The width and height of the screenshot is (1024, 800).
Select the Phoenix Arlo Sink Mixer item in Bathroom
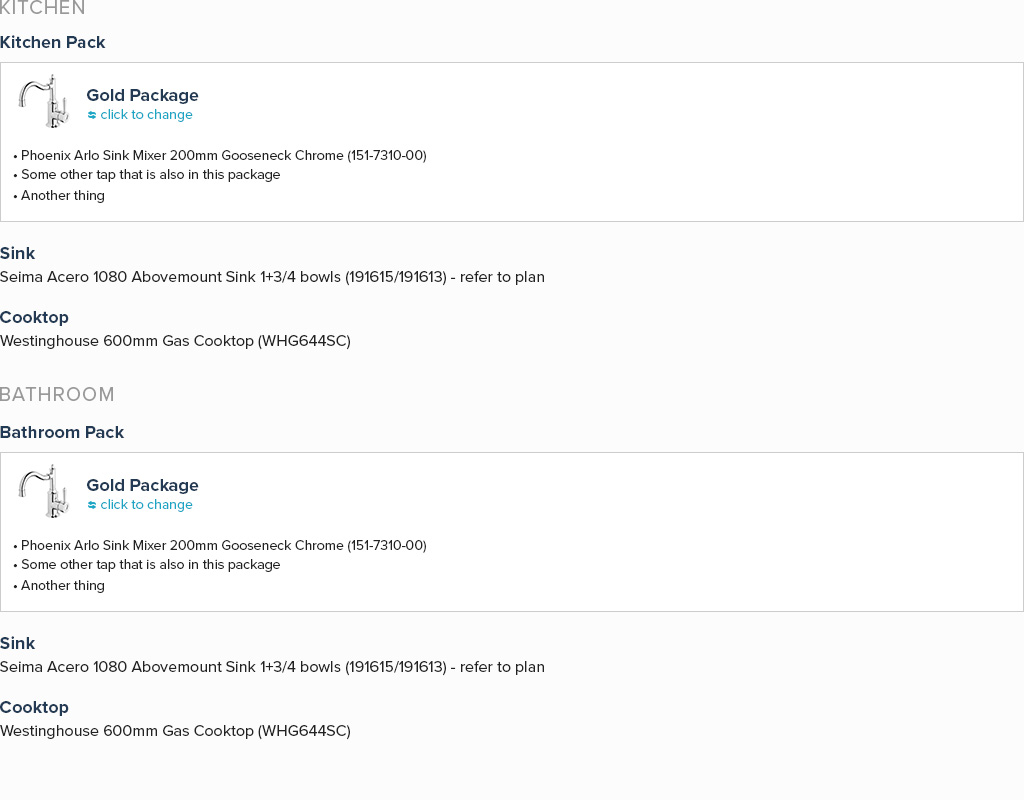pos(223,546)
